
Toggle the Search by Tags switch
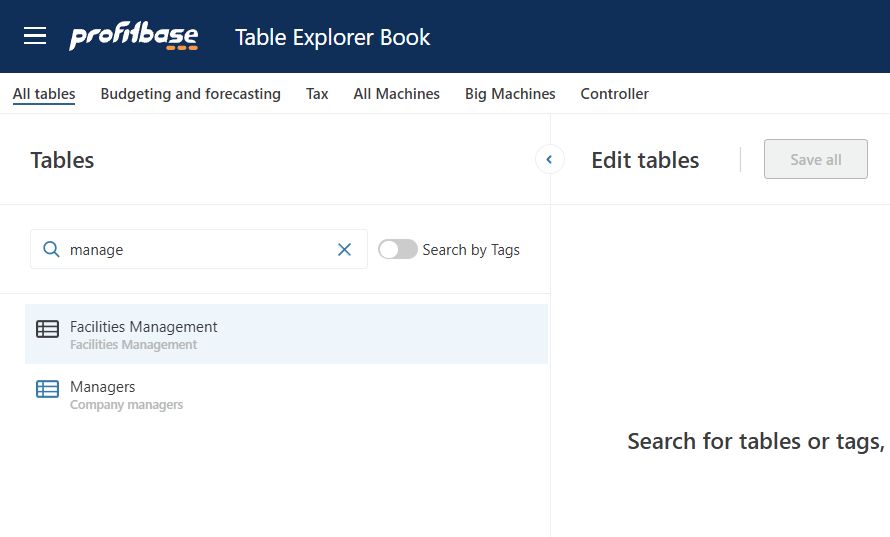[x=397, y=250]
